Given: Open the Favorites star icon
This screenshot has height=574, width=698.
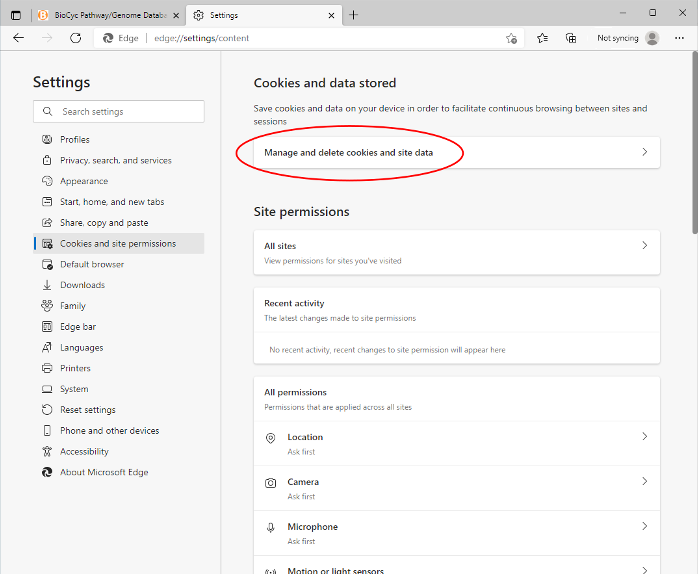Looking at the screenshot, I should (x=542, y=38).
